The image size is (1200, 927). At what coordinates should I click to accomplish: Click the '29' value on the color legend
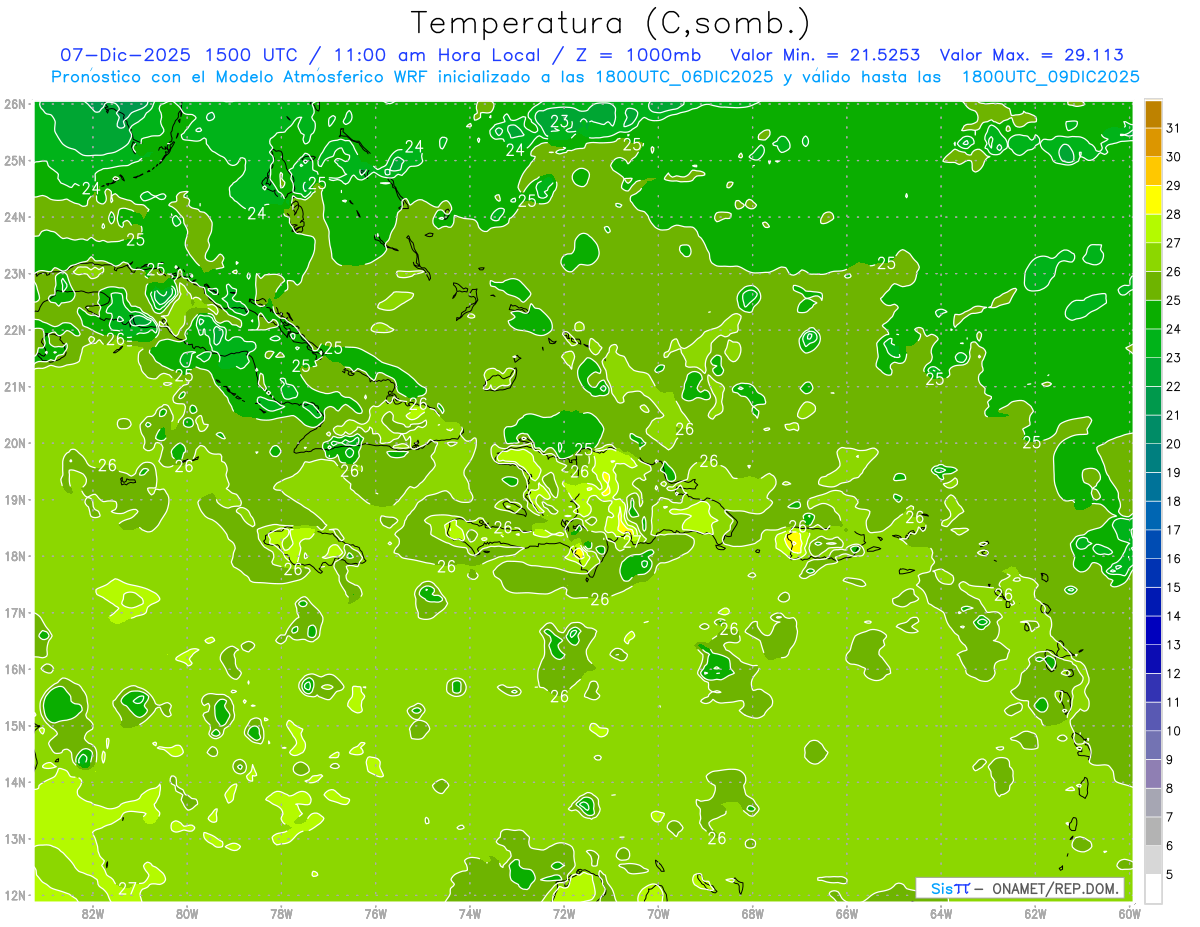(x=1173, y=185)
